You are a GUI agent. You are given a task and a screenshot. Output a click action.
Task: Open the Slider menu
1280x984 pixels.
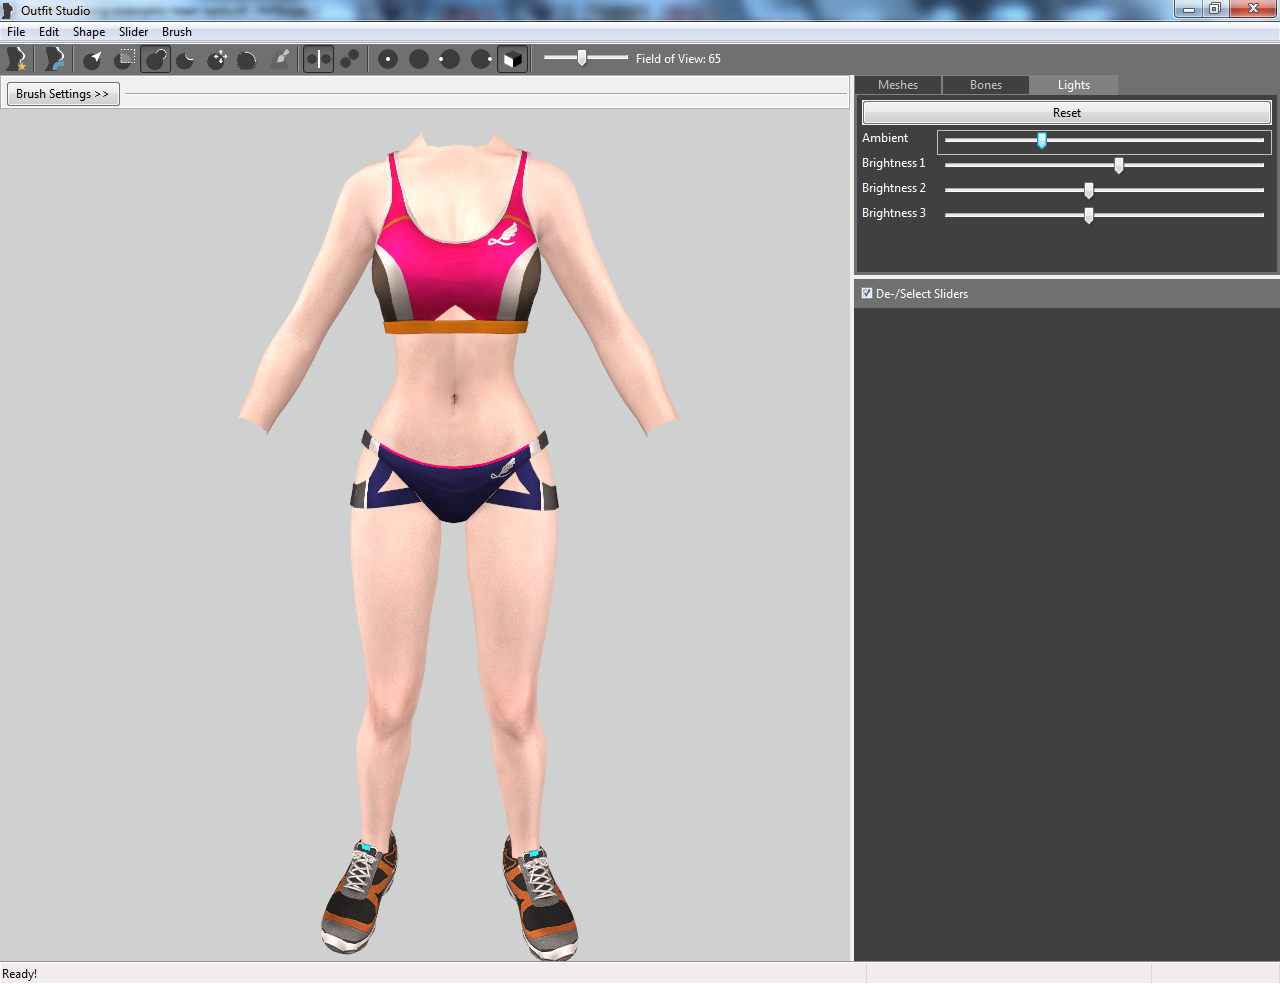click(134, 32)
